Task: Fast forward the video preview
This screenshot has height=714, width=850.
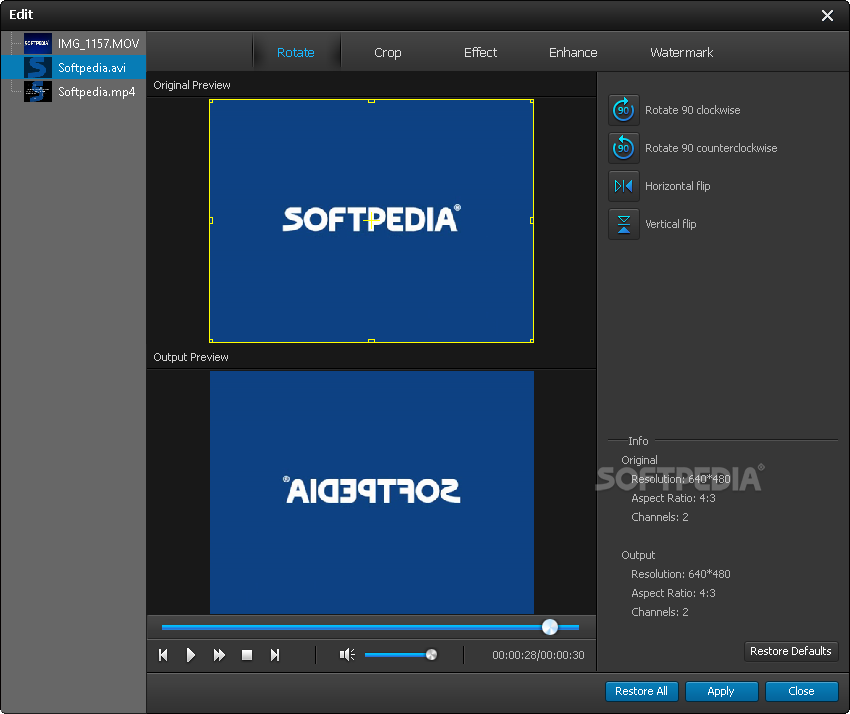Action: click(x=219, y=655)
